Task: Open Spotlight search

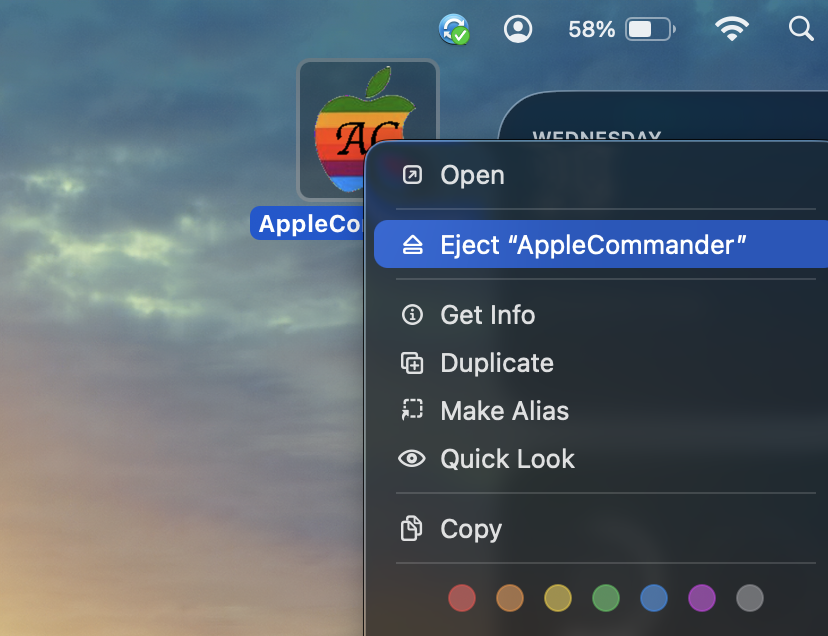Action: (x=801, y=29)
